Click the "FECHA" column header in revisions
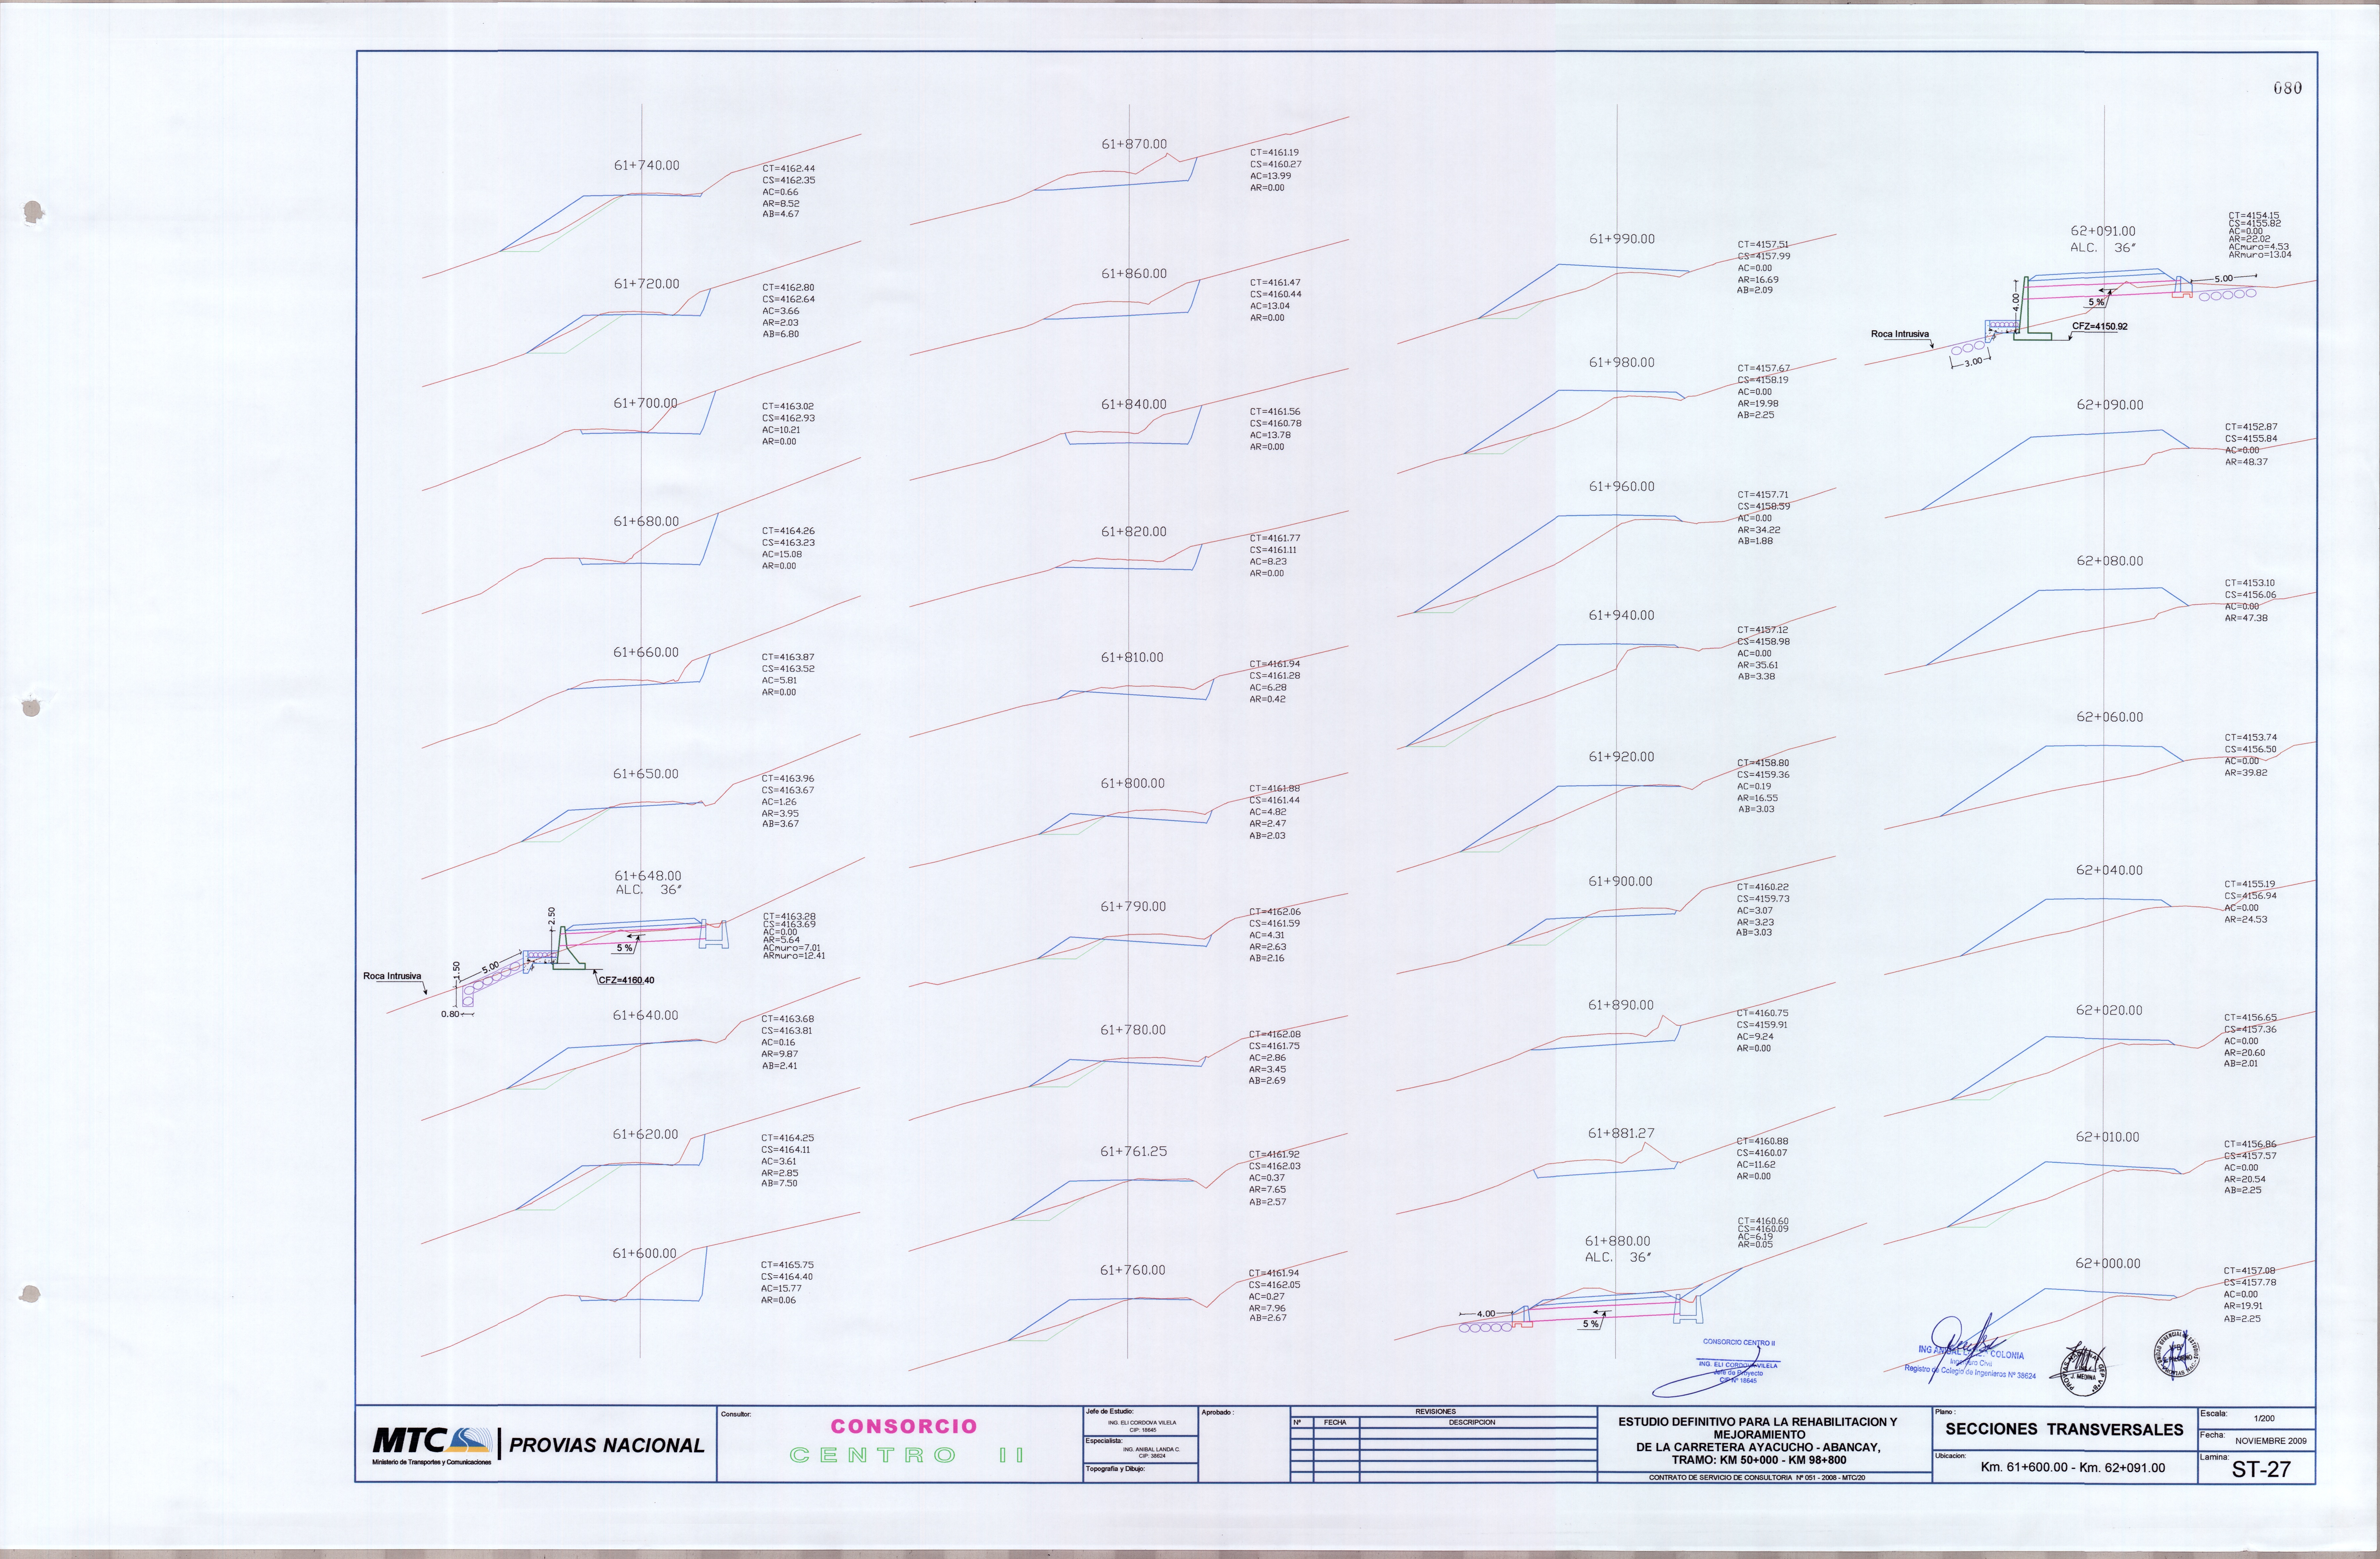This screenshot has height=1559, width=2380. pyautogui.click(x=1335, y=1422)
